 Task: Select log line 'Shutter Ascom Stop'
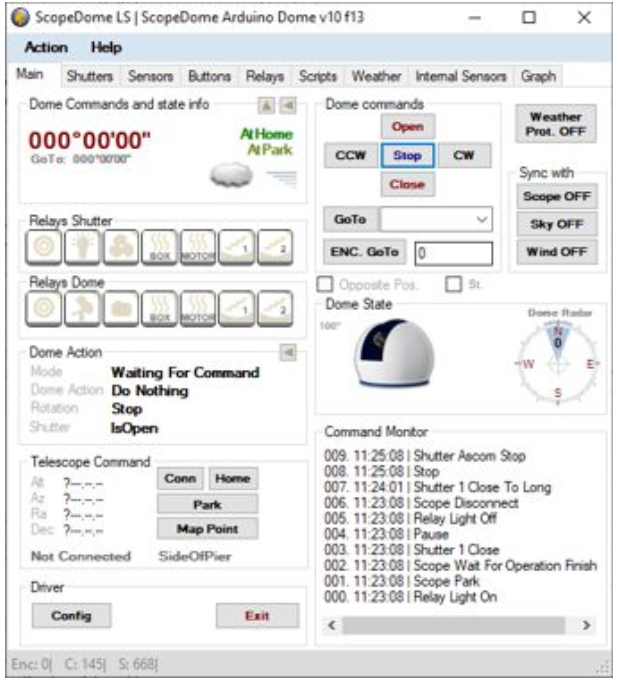(x=425, y=456)
